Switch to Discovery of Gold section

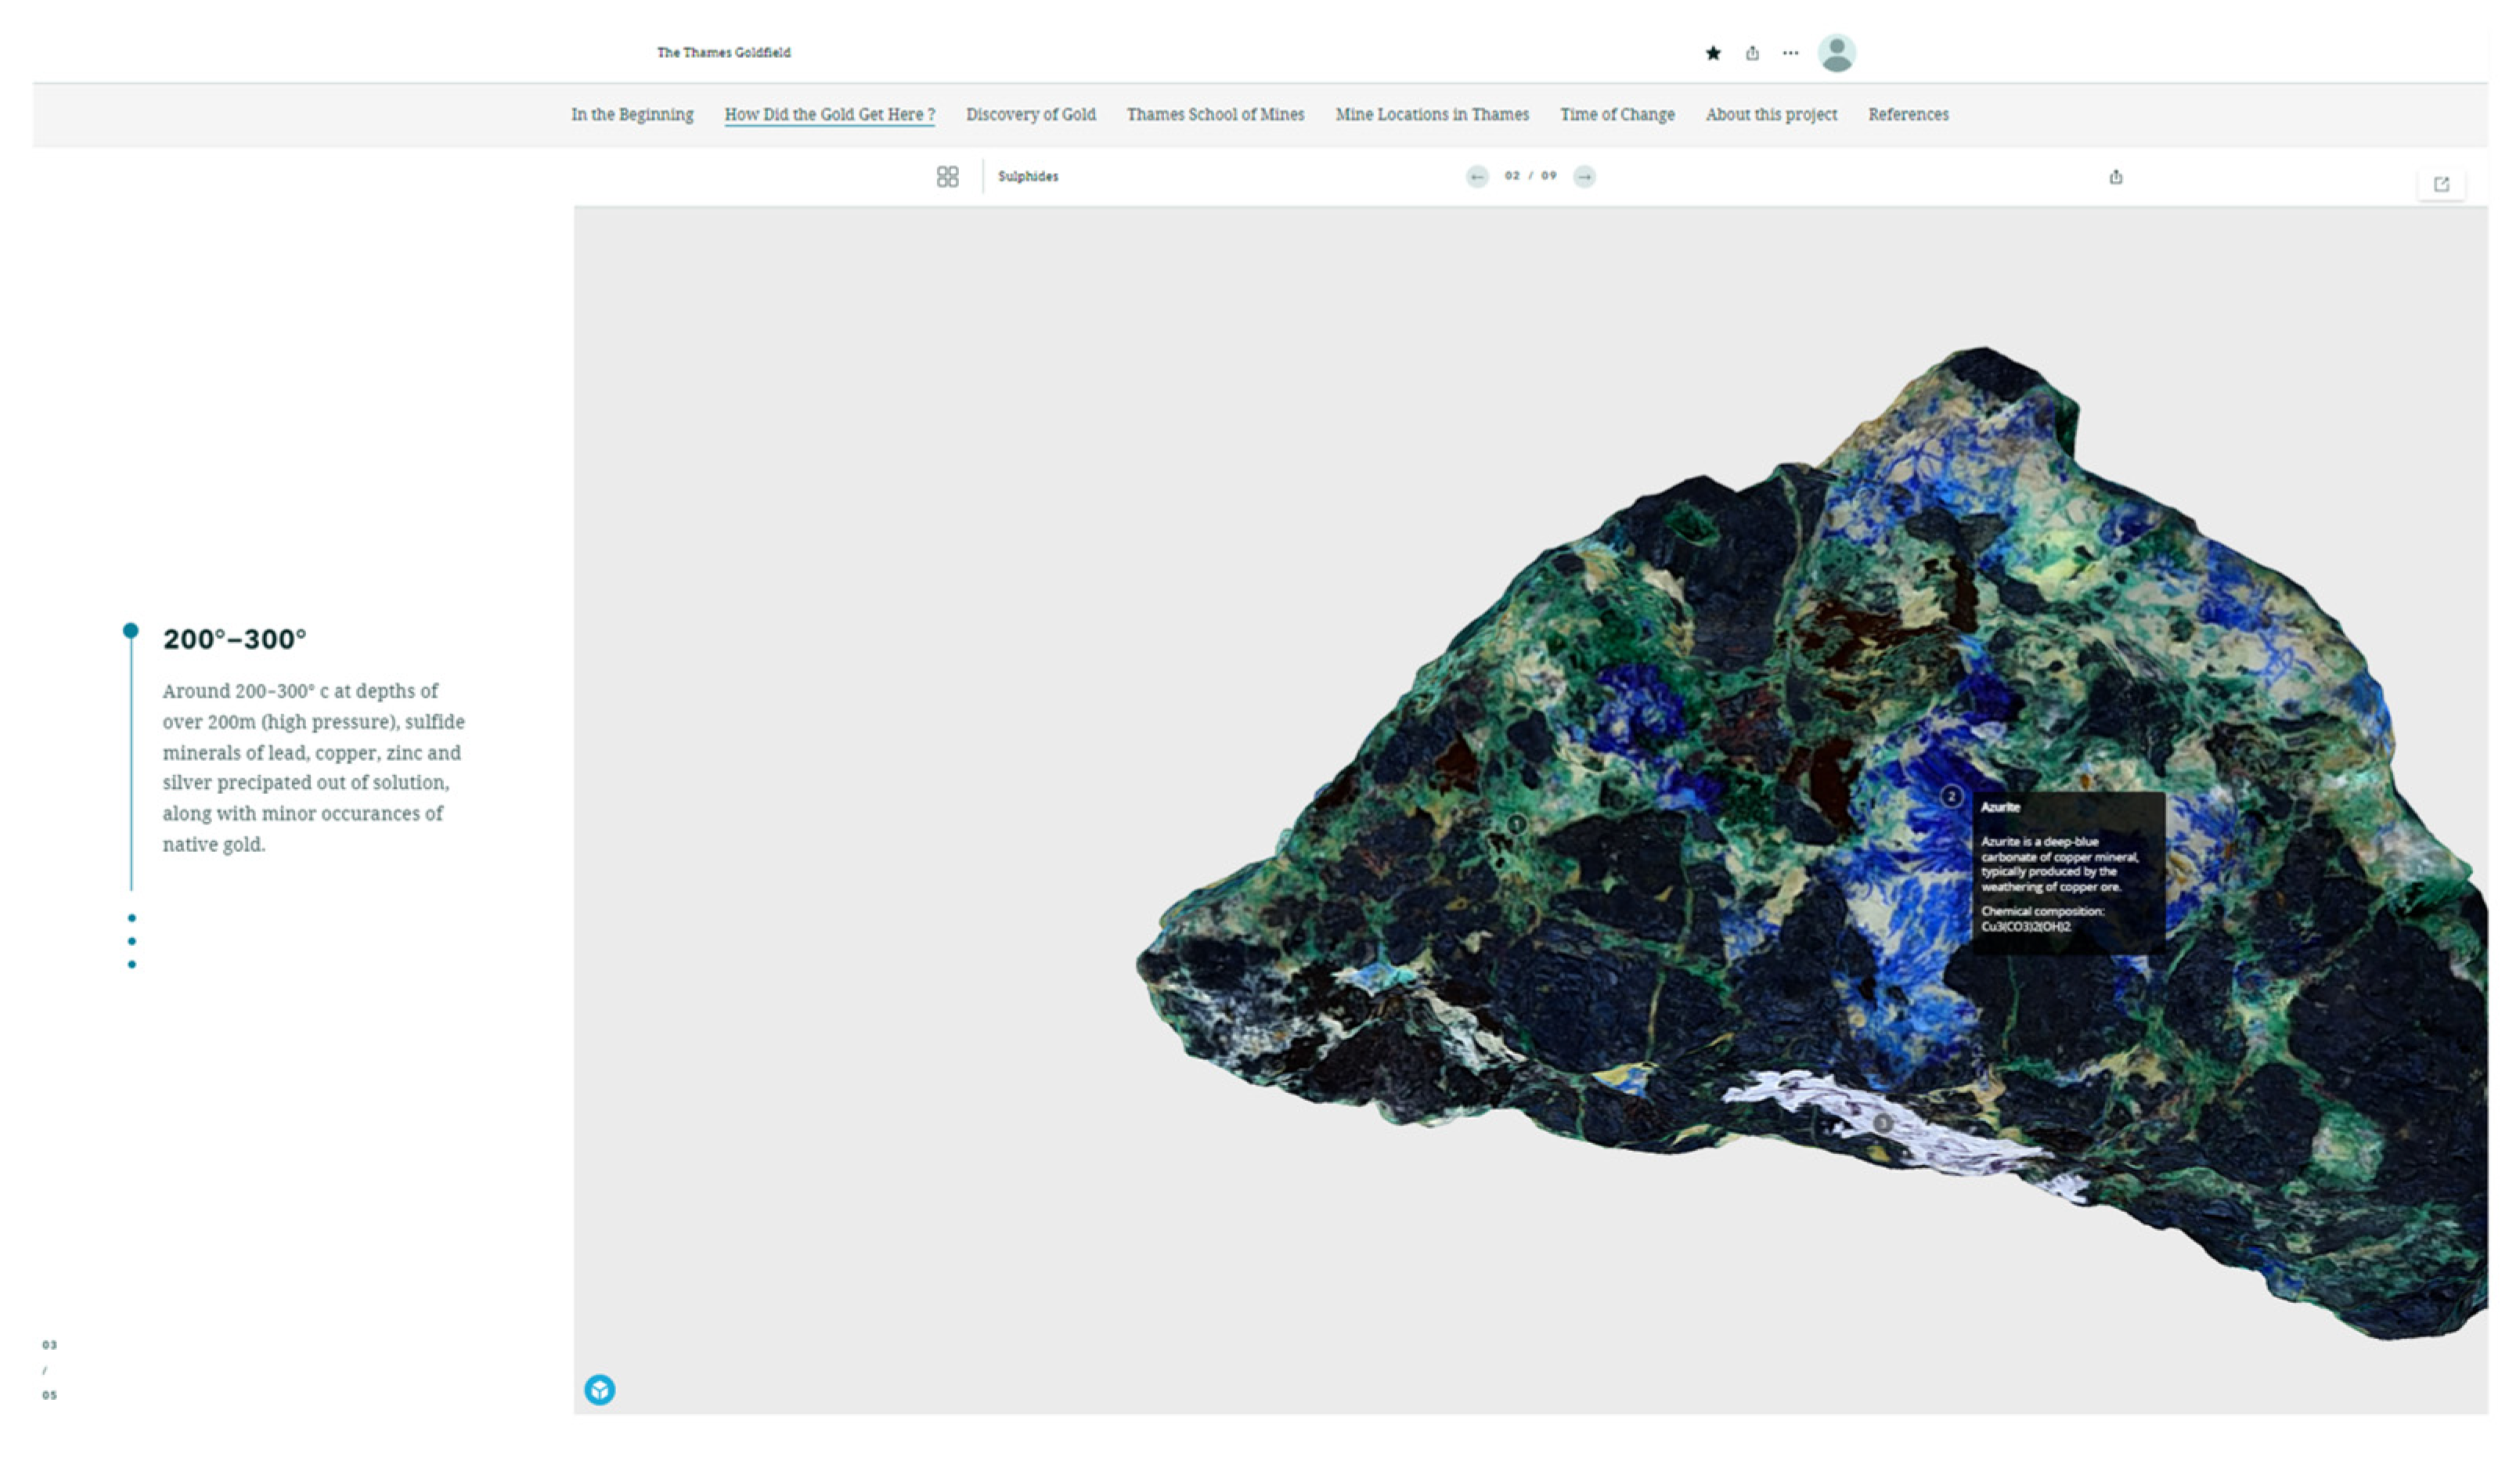point(1030,114)
